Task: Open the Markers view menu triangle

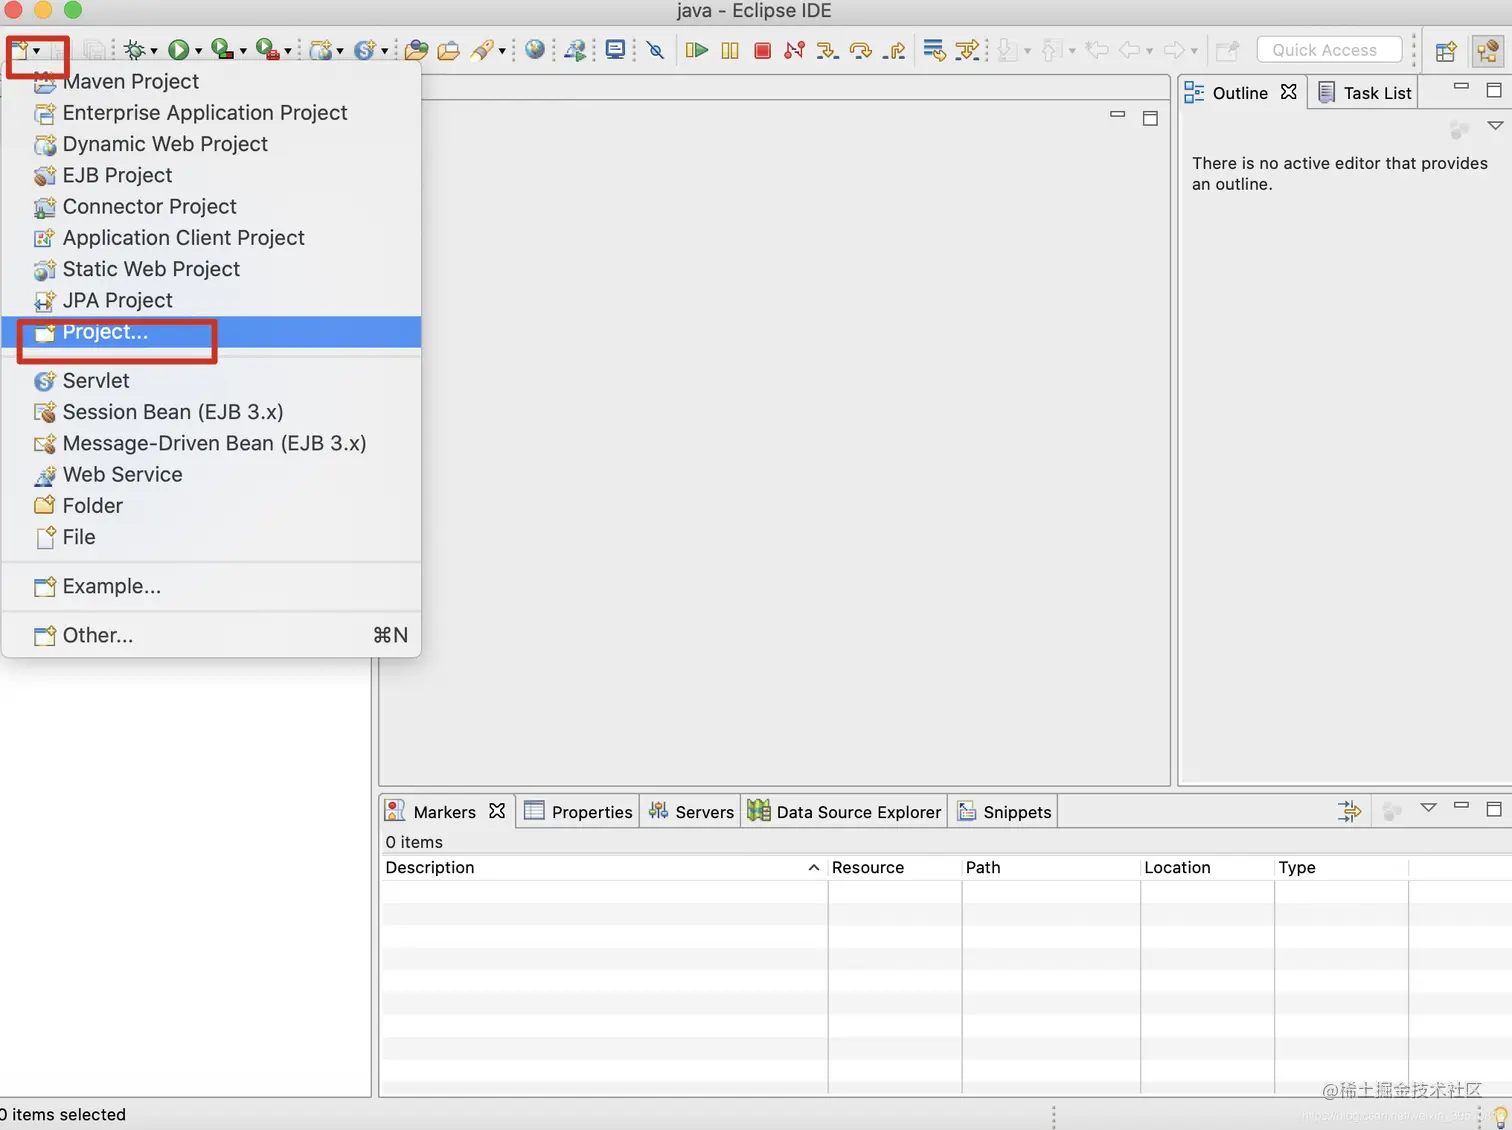Action: (1428, 808)
